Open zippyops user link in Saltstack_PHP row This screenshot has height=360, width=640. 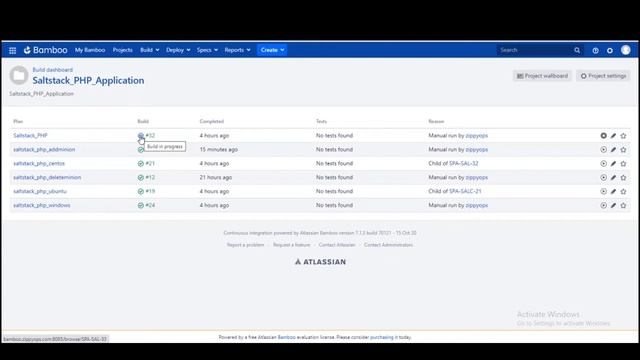476,136
